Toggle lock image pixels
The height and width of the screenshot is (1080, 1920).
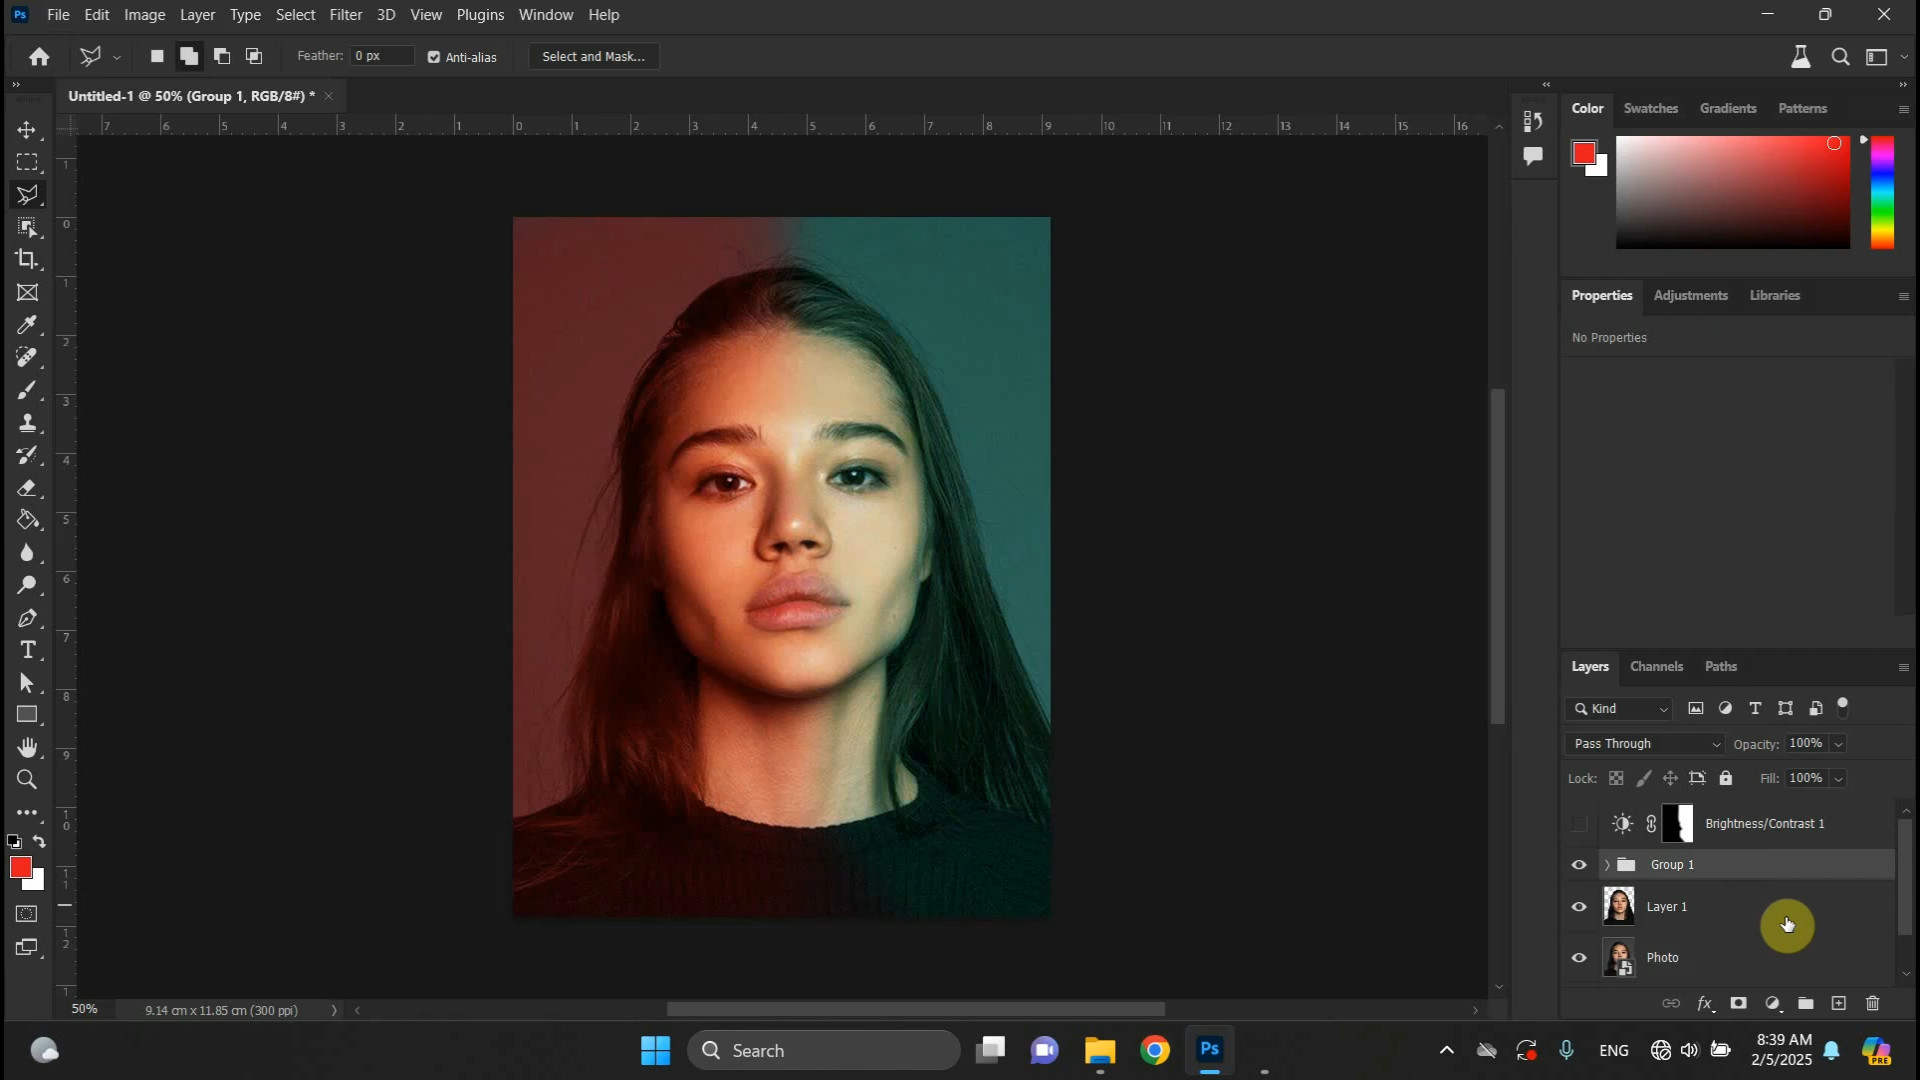pyautogui.click(x=1644, y=778)
